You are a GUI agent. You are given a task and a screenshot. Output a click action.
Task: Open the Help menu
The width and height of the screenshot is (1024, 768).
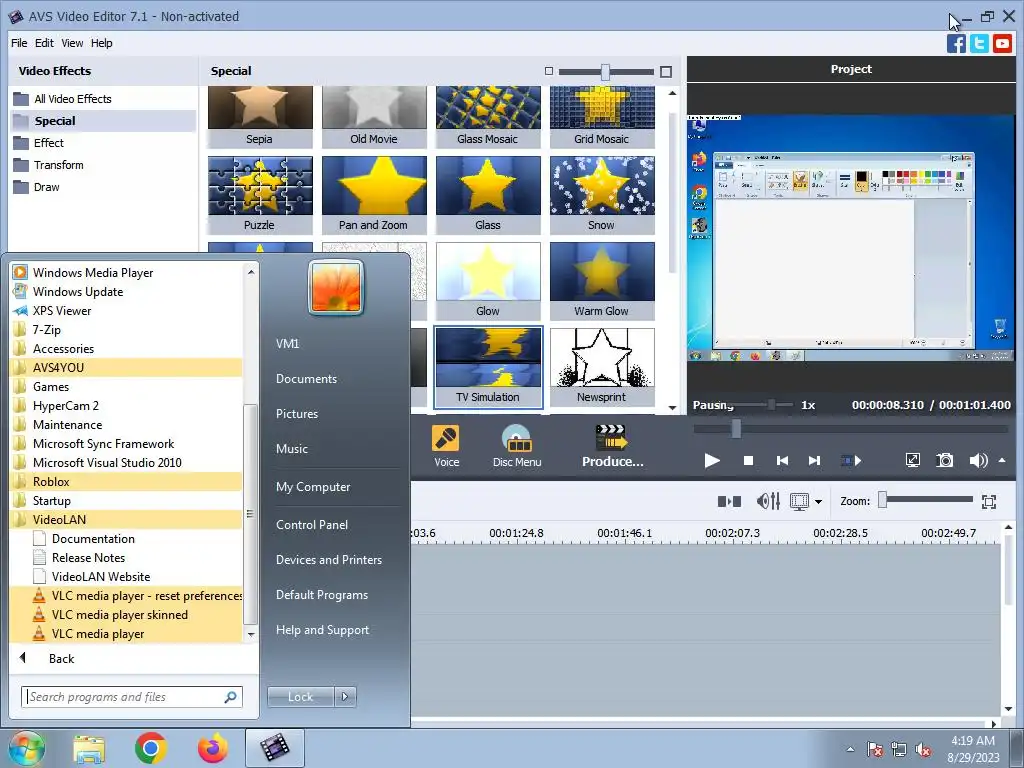101,43
